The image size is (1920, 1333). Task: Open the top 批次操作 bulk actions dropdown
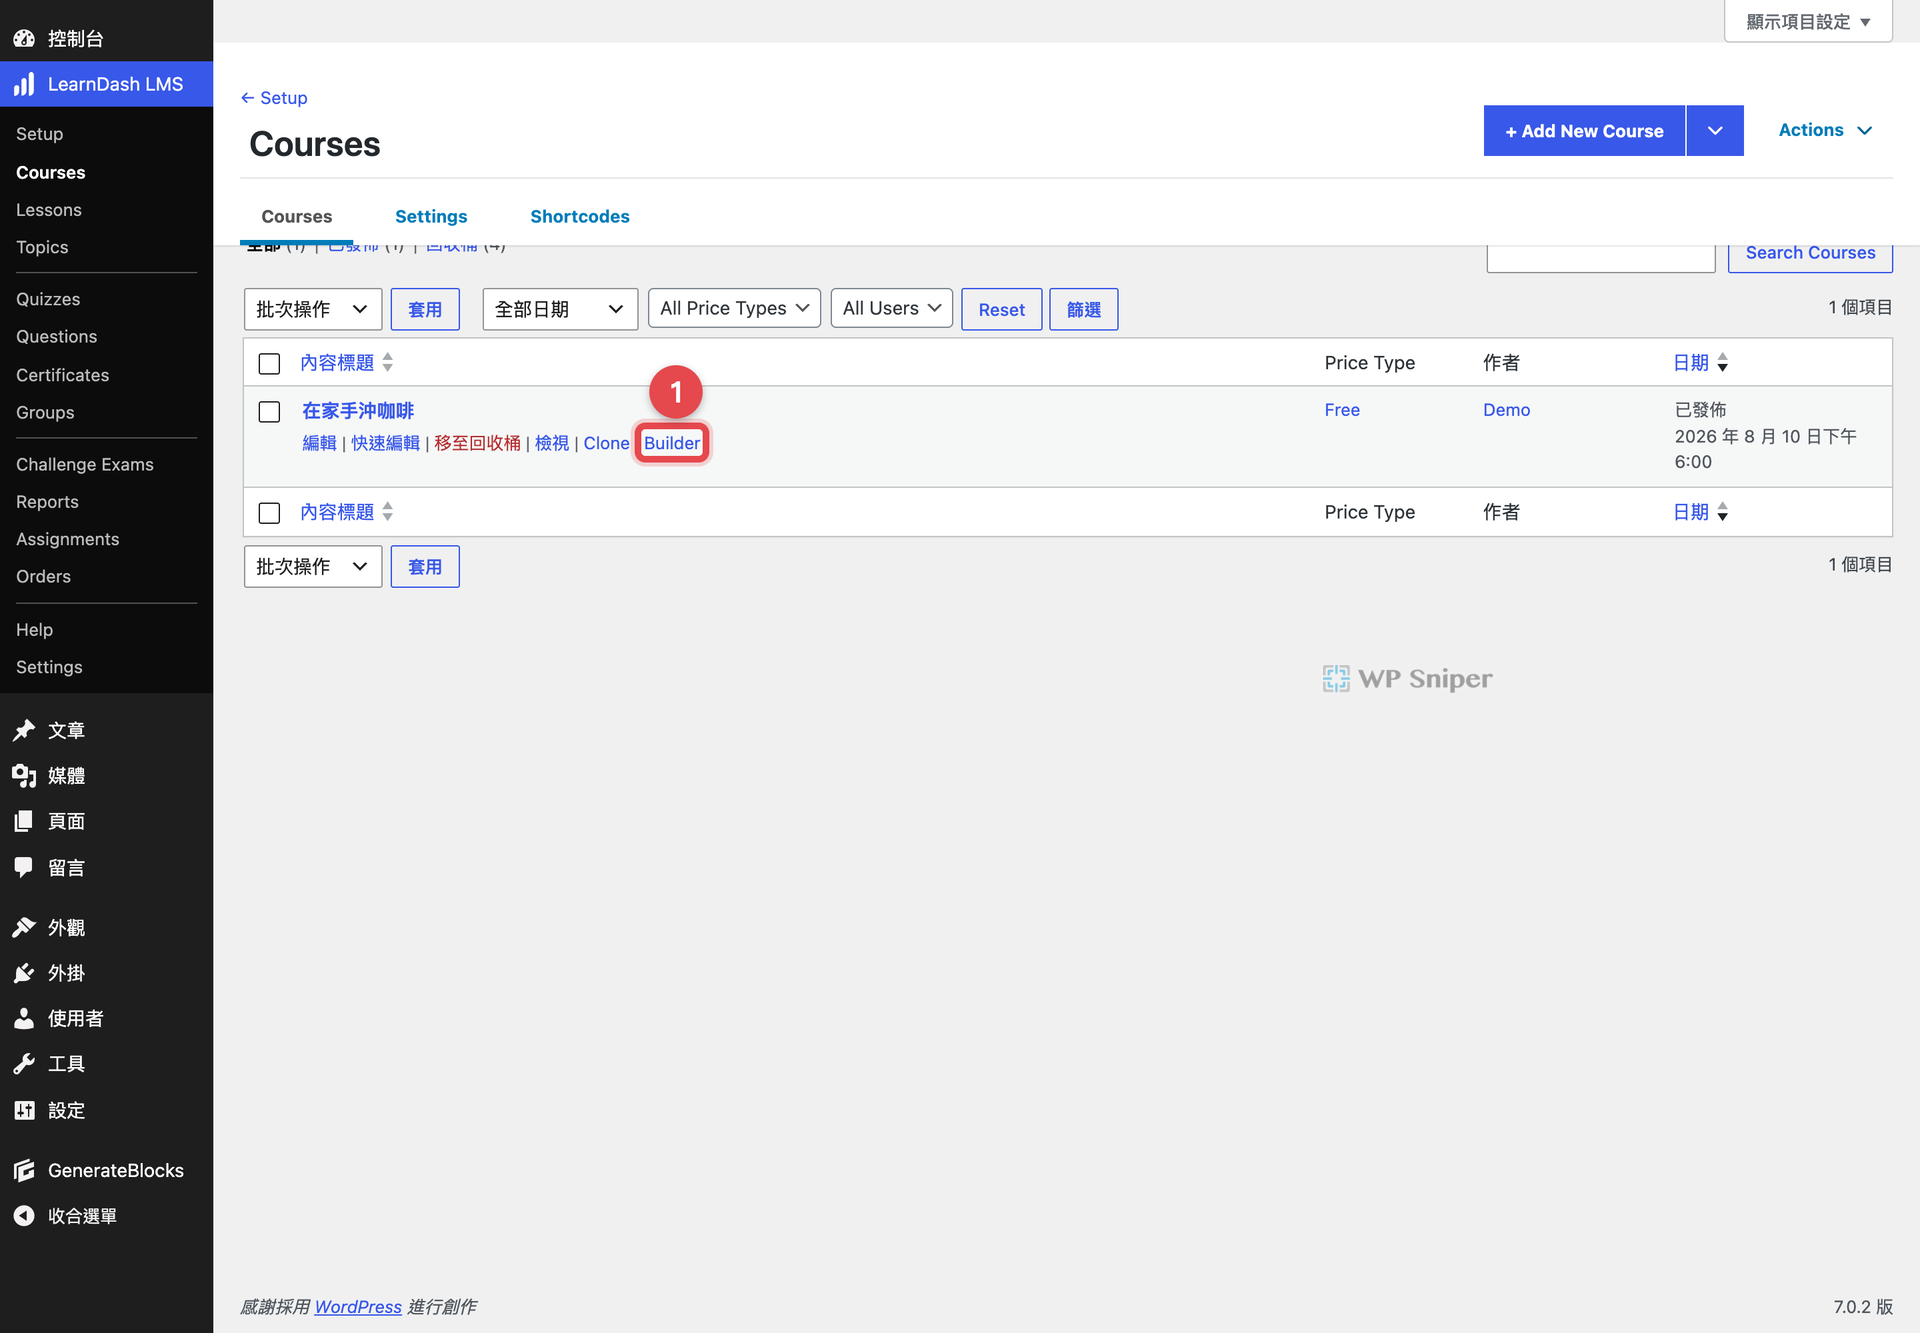pos(313,309)
